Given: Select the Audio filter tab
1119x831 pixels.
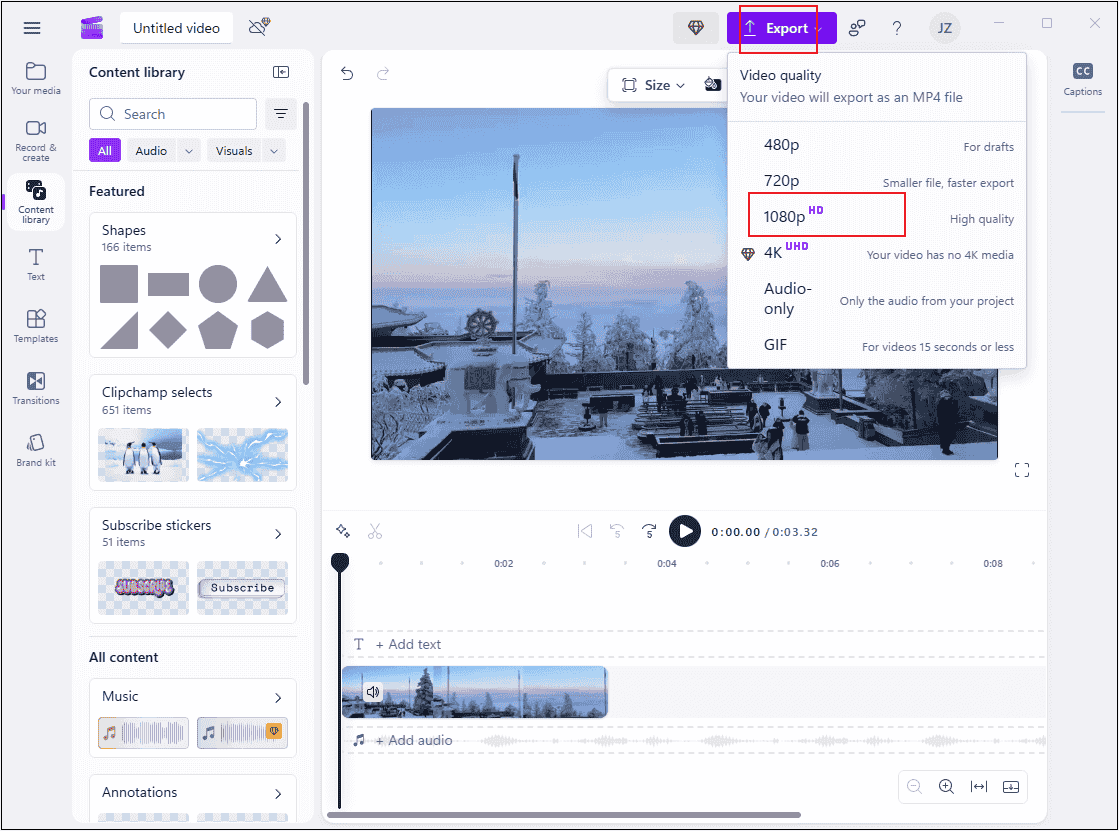Looking at the screenshot, I should (151, 151).
